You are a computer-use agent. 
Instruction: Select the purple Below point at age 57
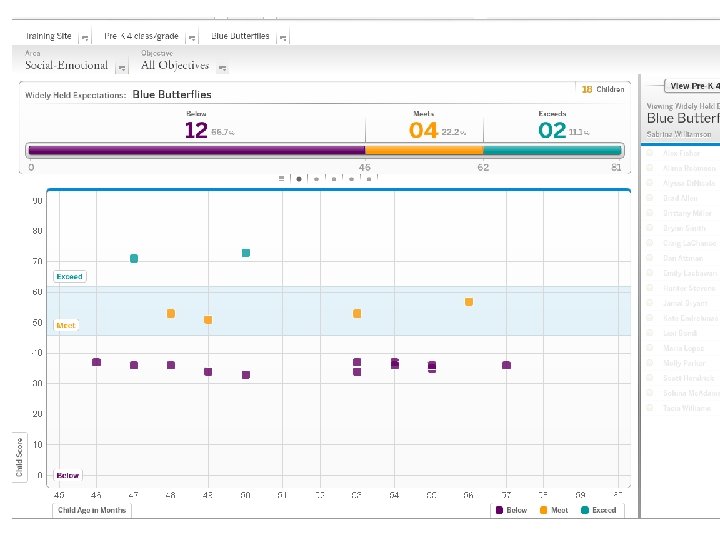tap(506, 365)
